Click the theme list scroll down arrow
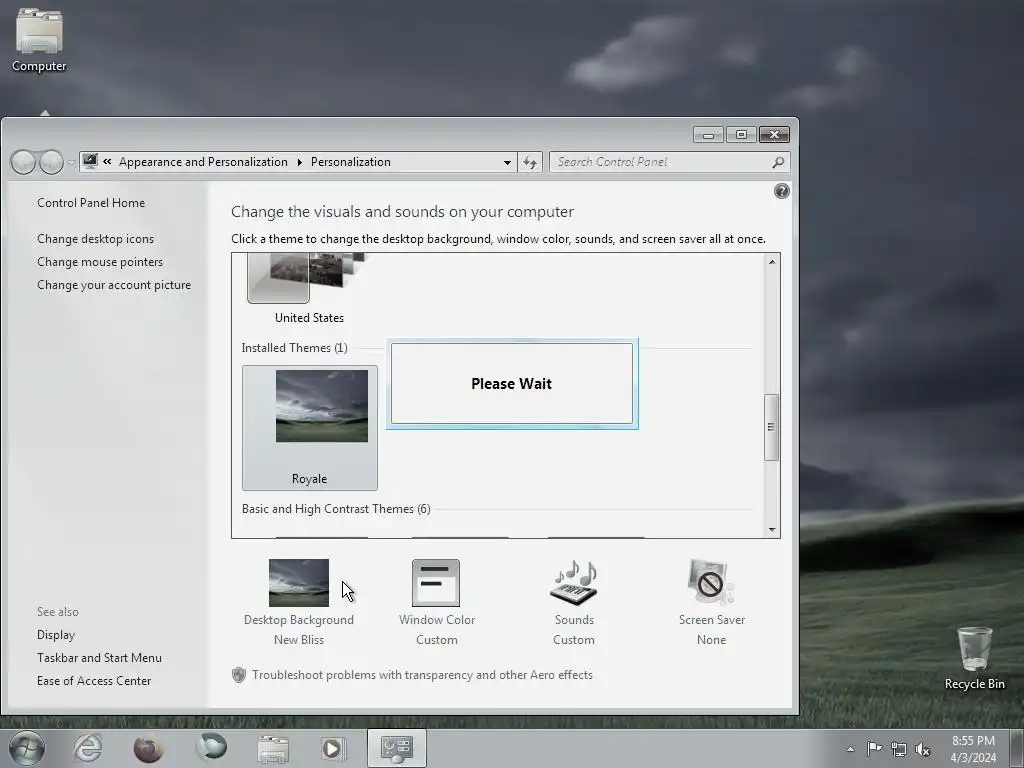The image size is (1024, 768). [x=772, y=530]
